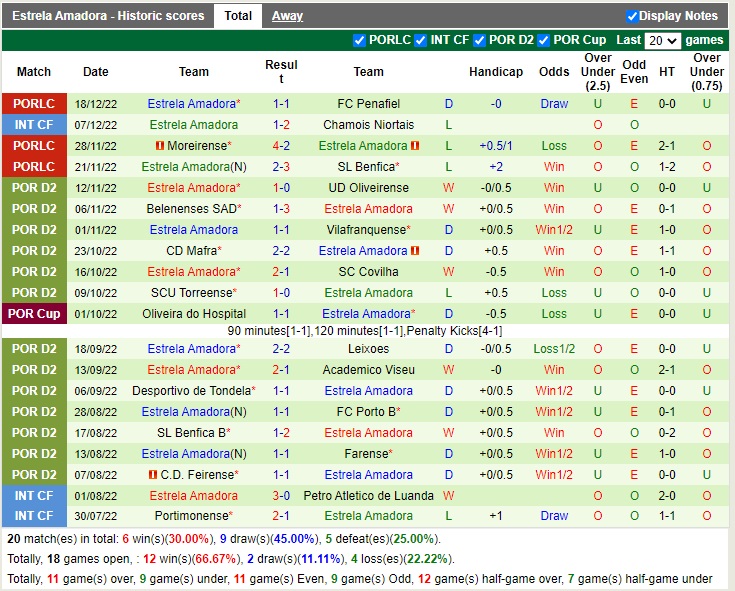Click the +0.5/1 handicap on Moreirense row
The height and width of the screenshot is (591, 735).
(496, 146)
